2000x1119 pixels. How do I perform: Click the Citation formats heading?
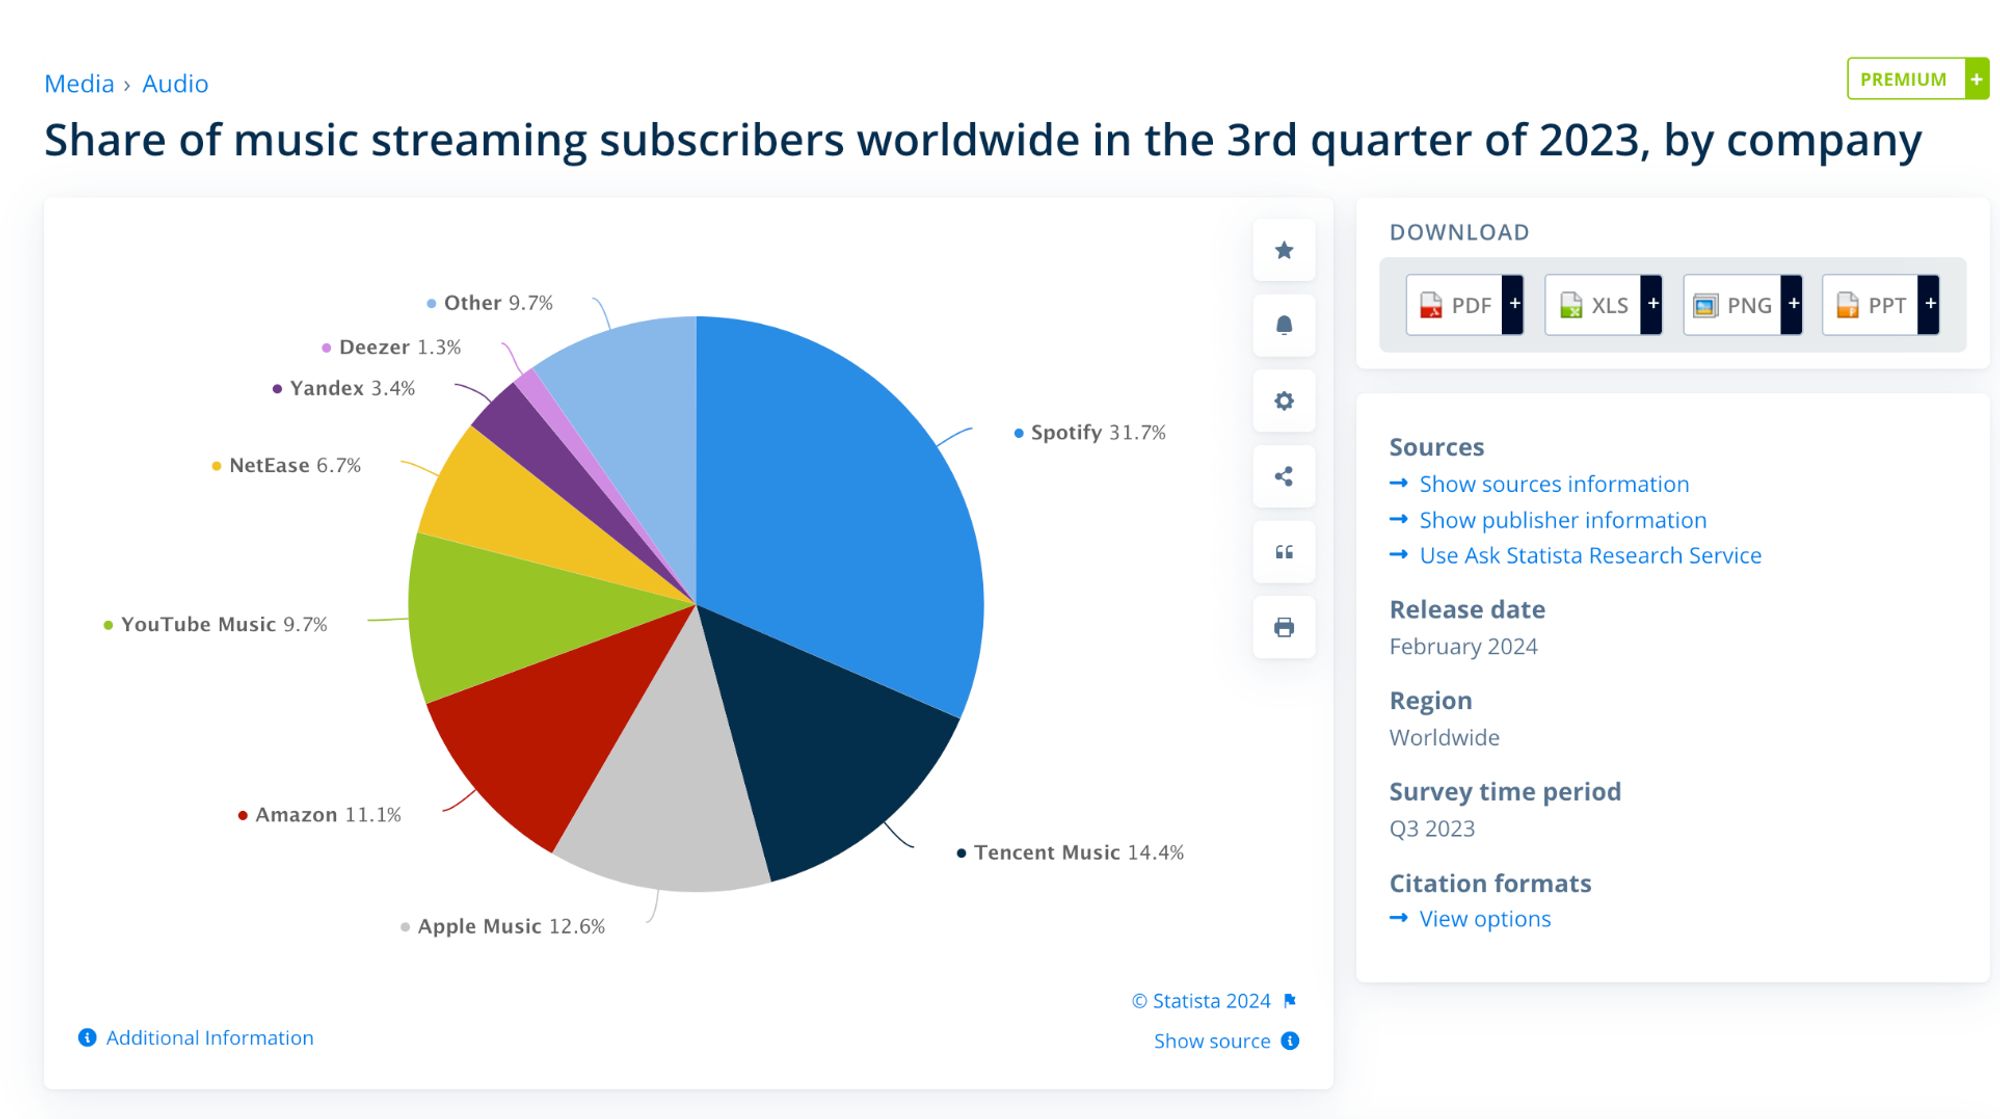tap(1490, 884)
